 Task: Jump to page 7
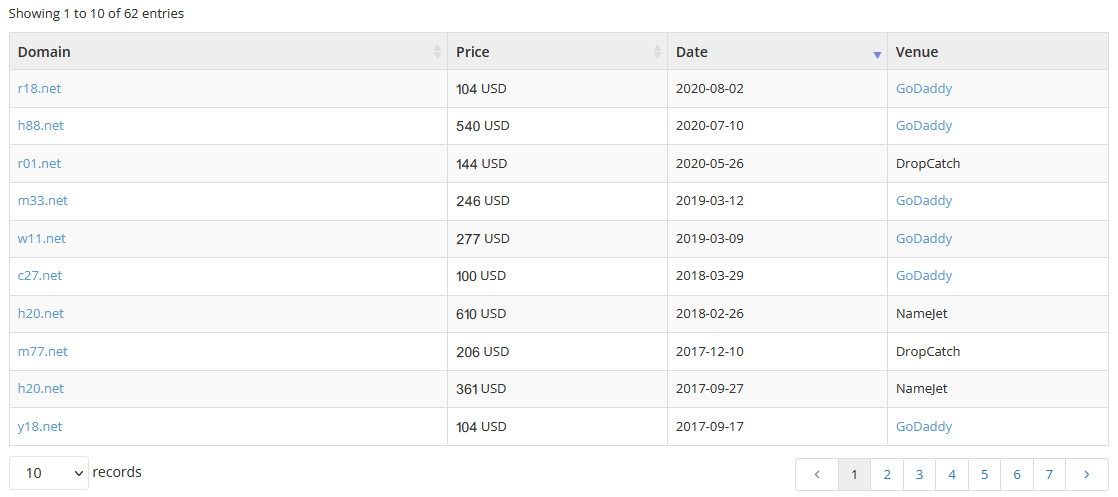tap(1050, 474)
